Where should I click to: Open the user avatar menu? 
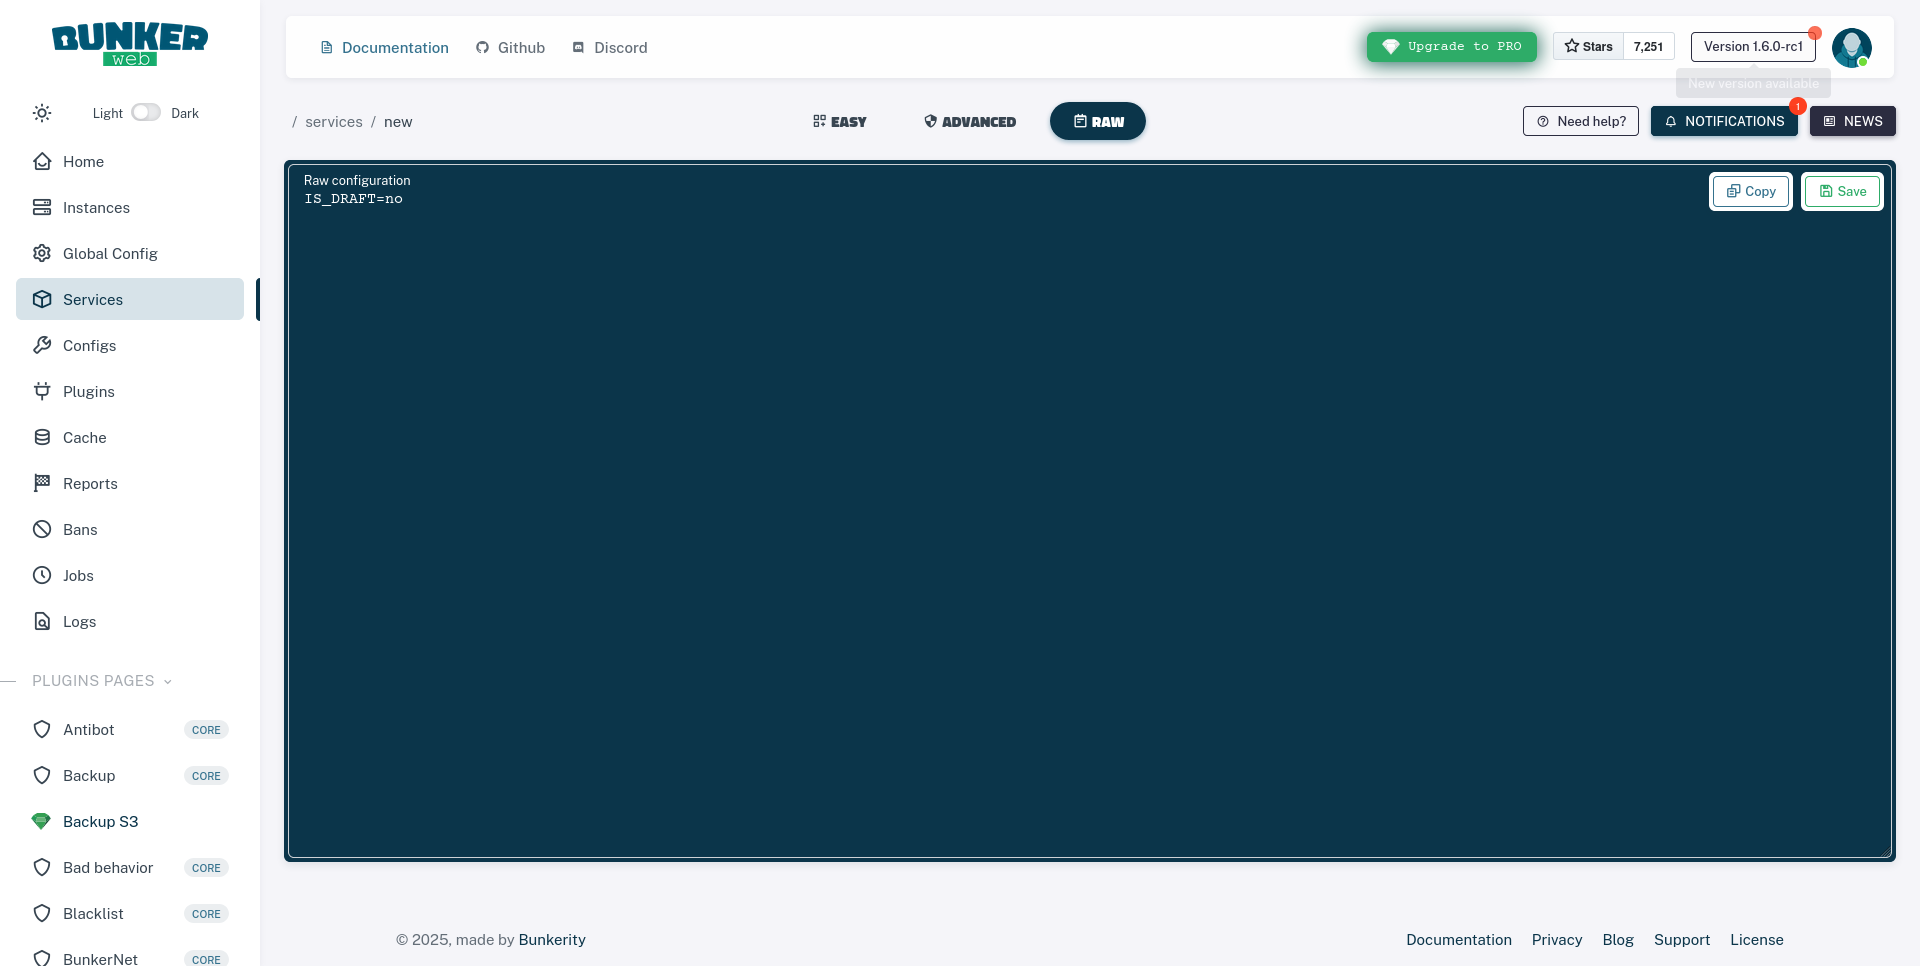pos(1853,47)
